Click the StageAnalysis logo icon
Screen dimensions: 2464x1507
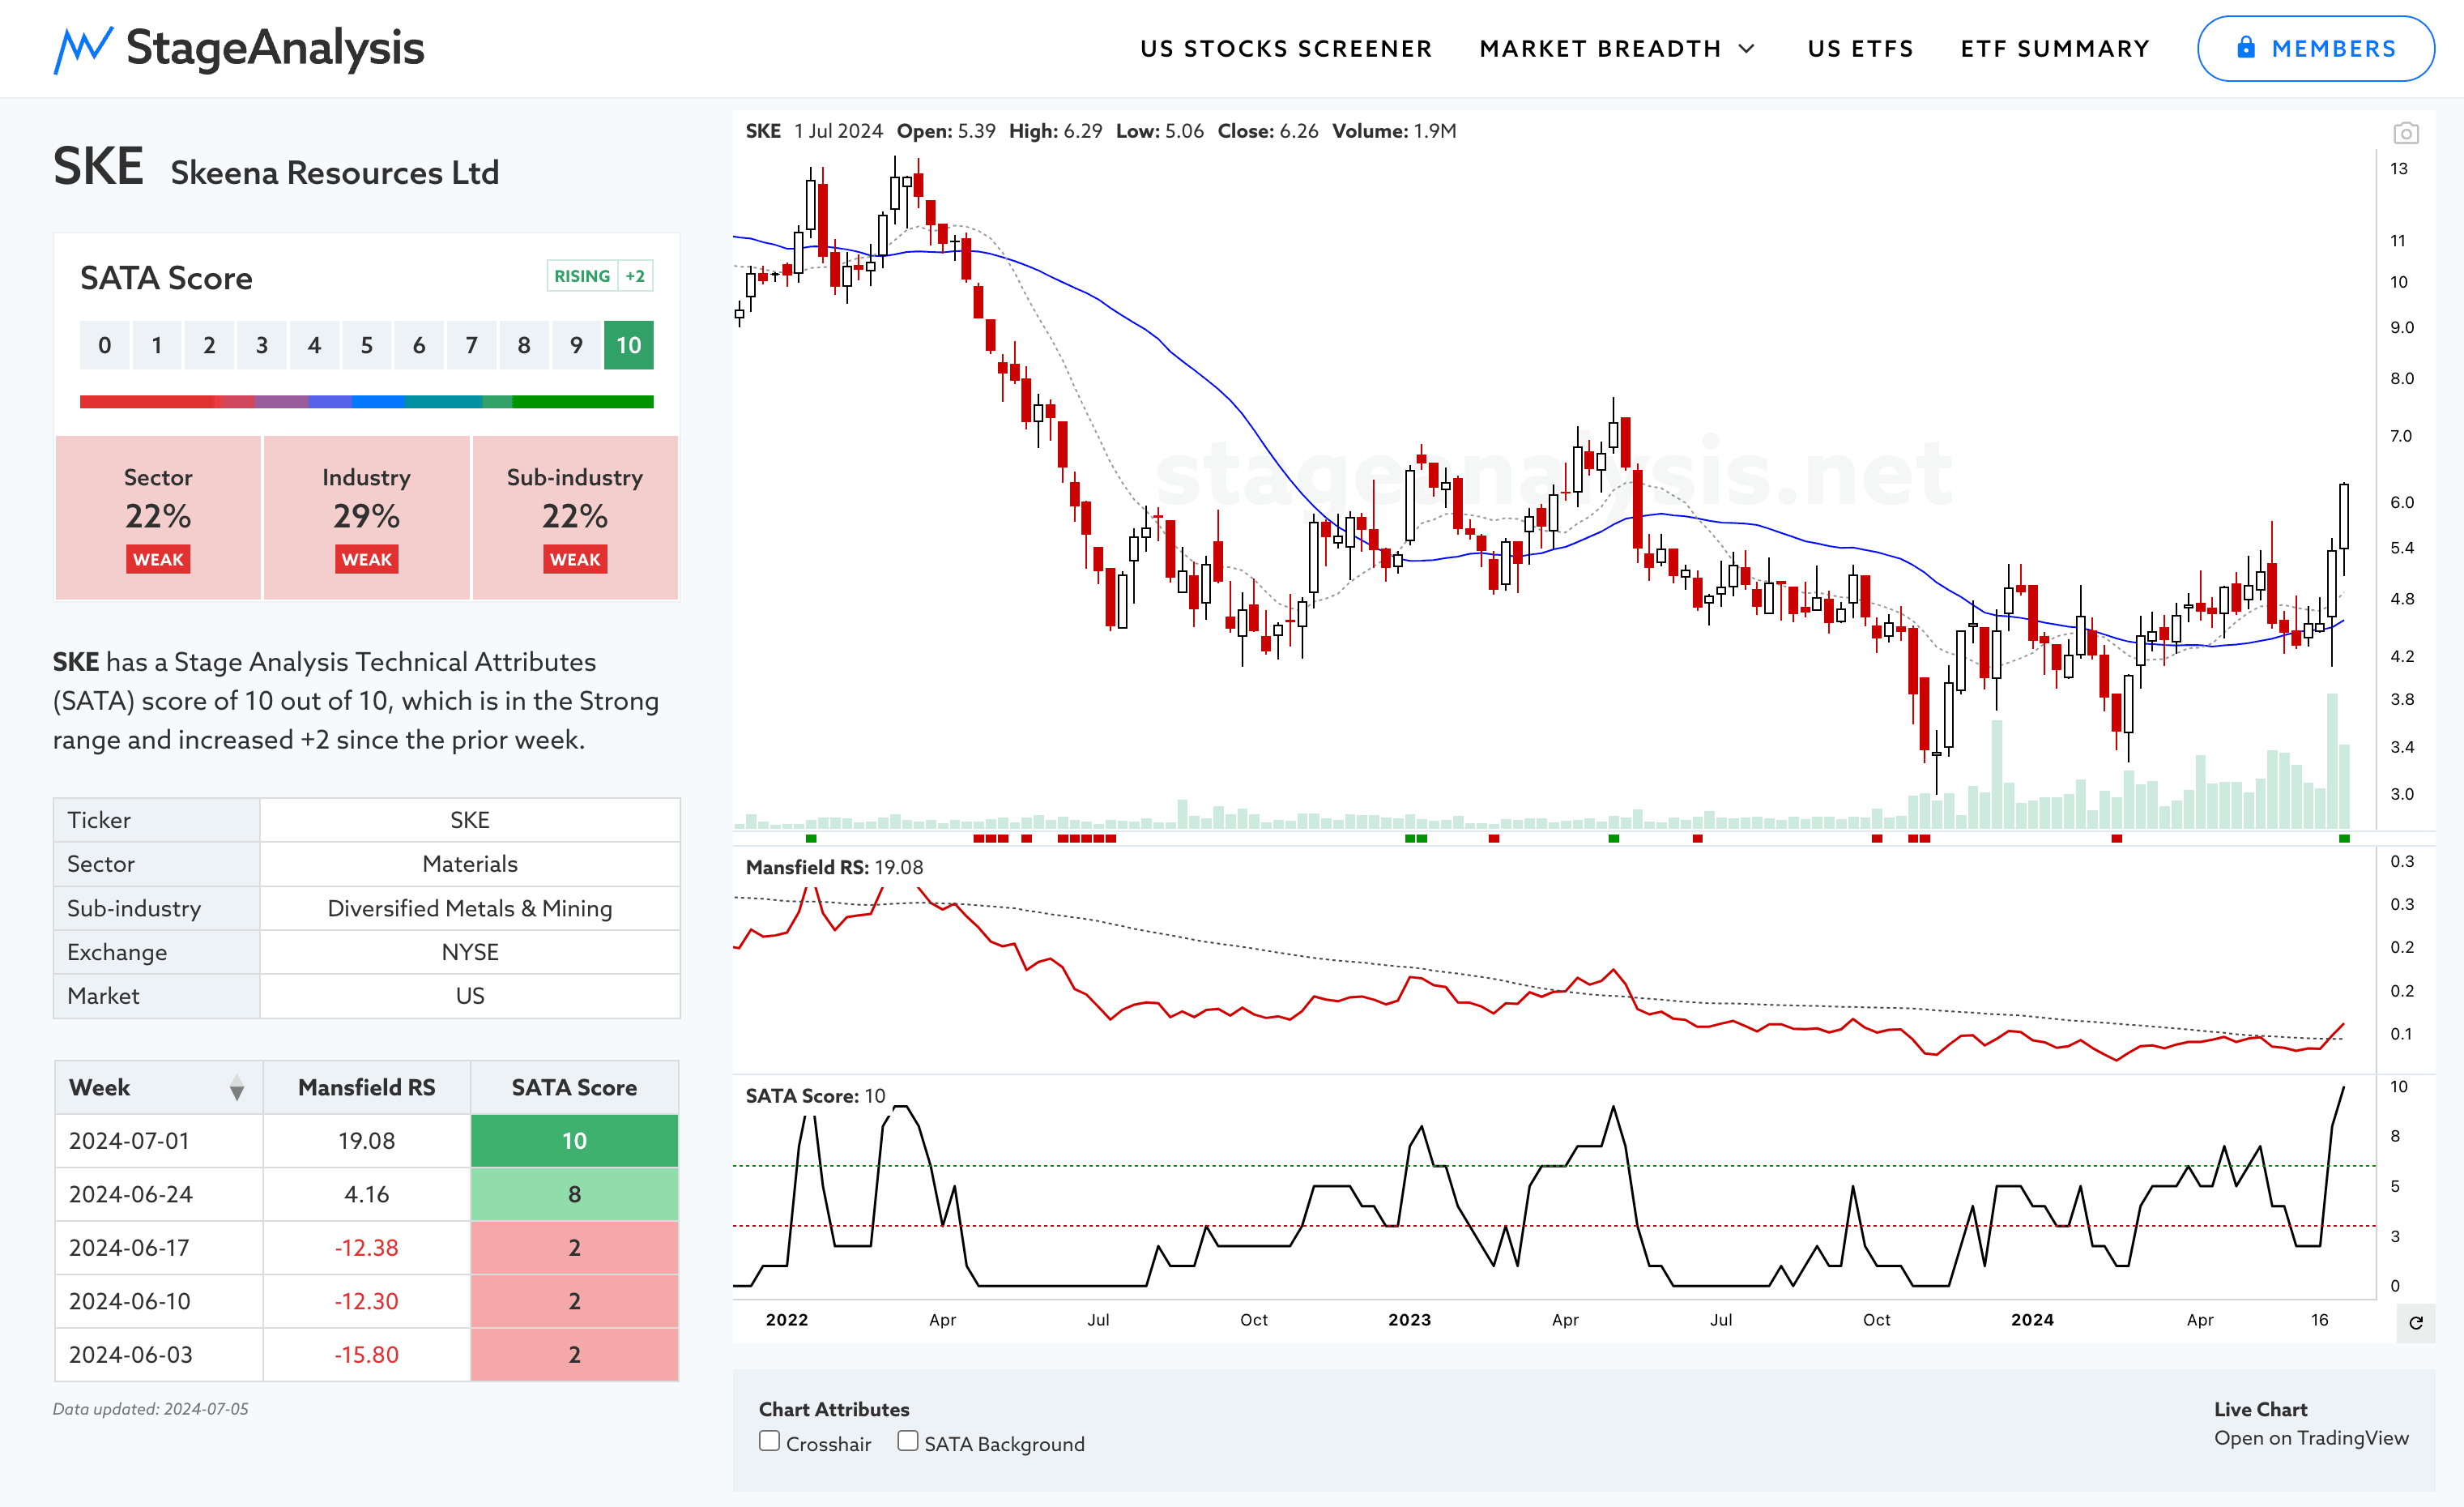83,49
